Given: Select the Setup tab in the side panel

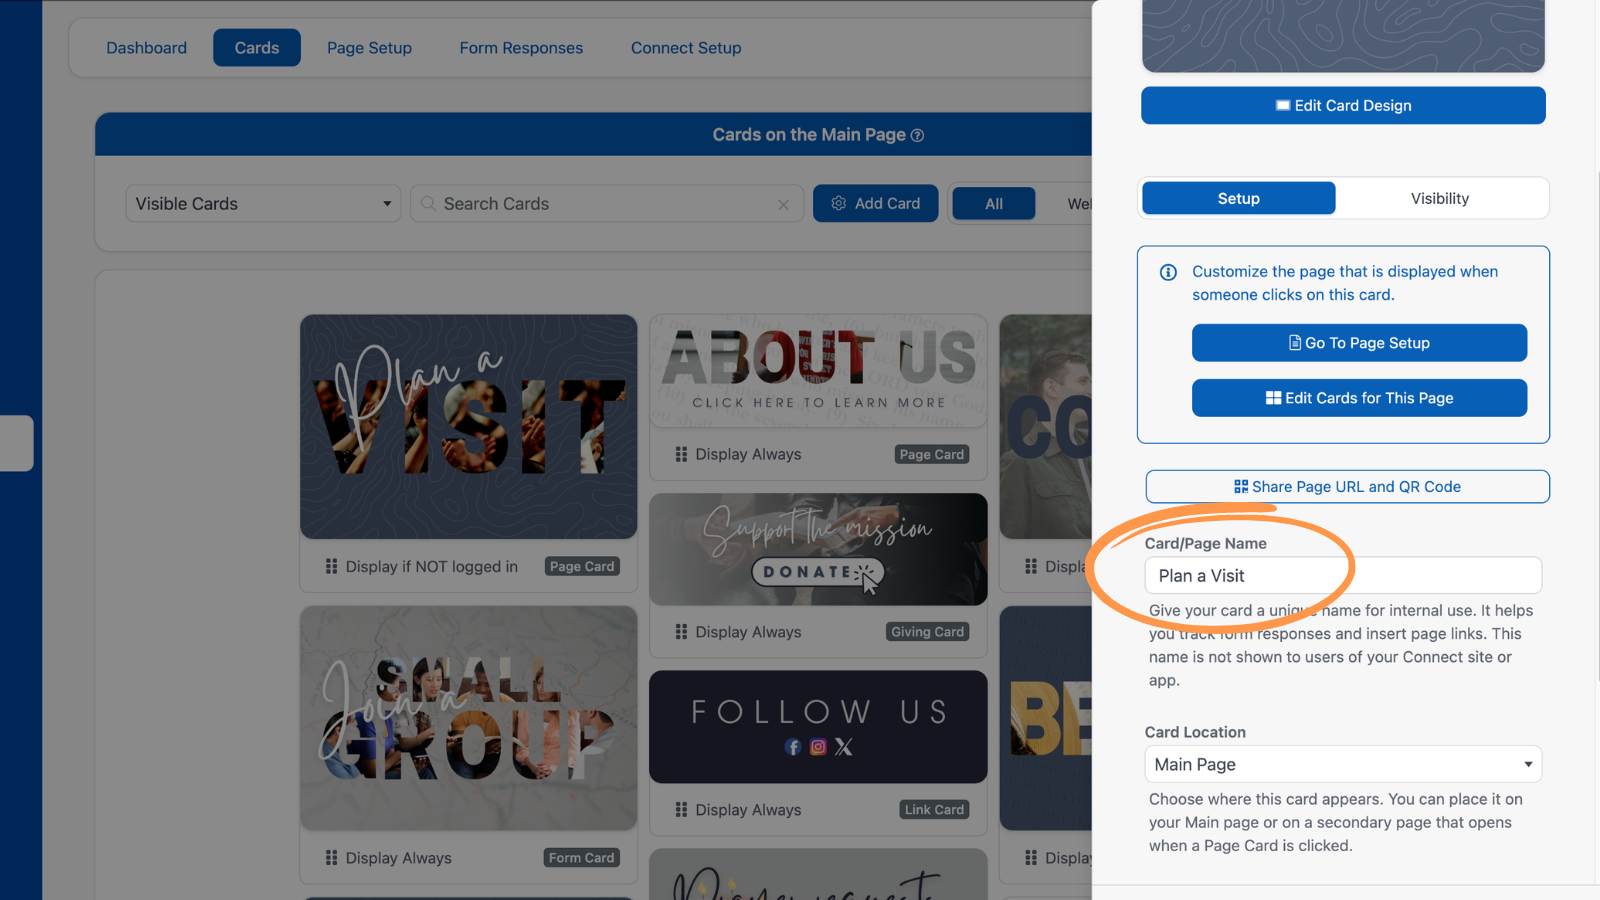Looking at the screenshot, I should 1239,198.
